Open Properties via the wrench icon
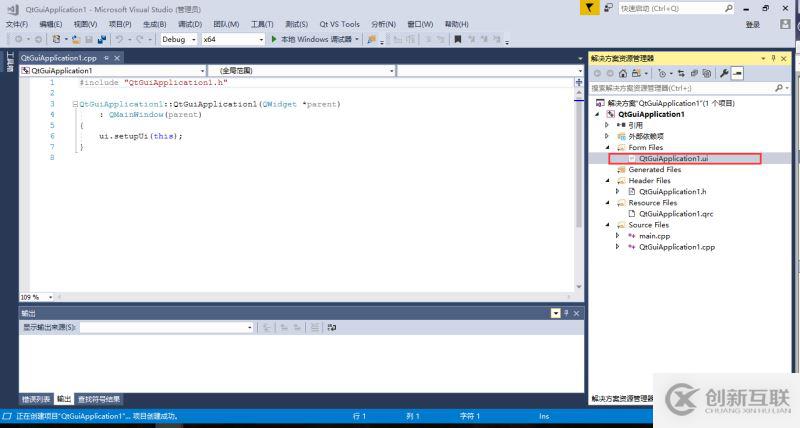 724,73
